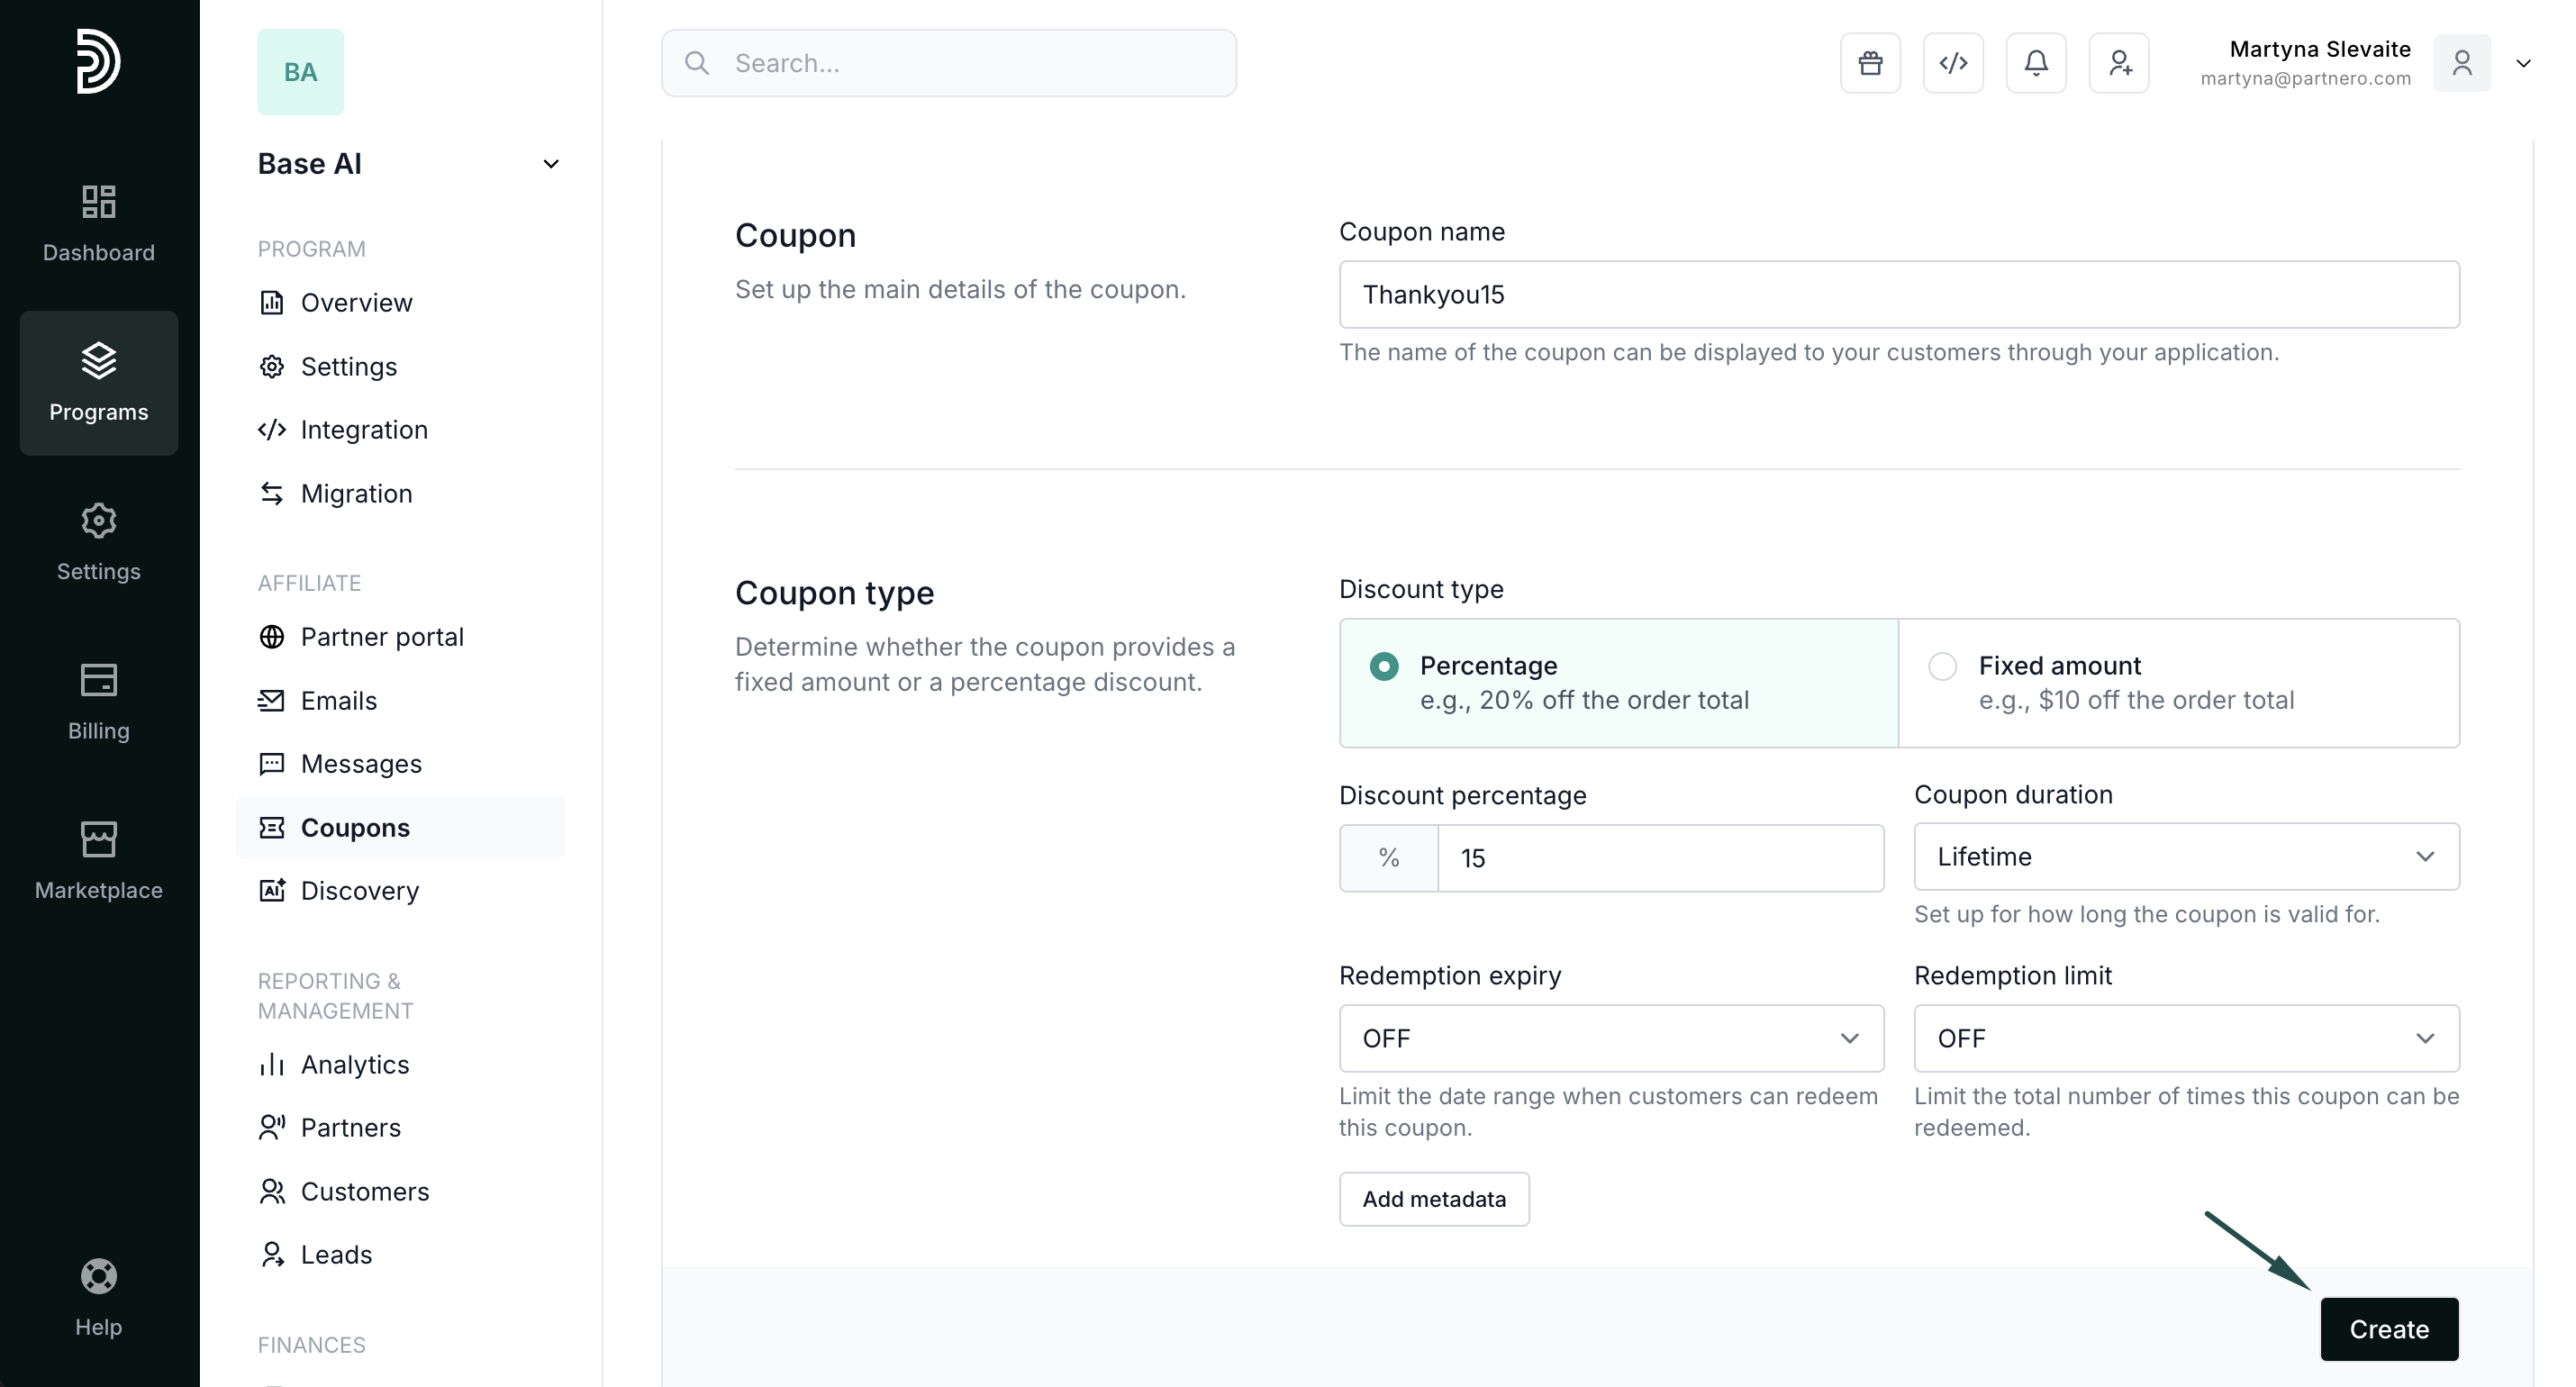Open the Partner portal menu item
The image size is (2576, 1387).
pyautogui.click(x=381, y=637)
